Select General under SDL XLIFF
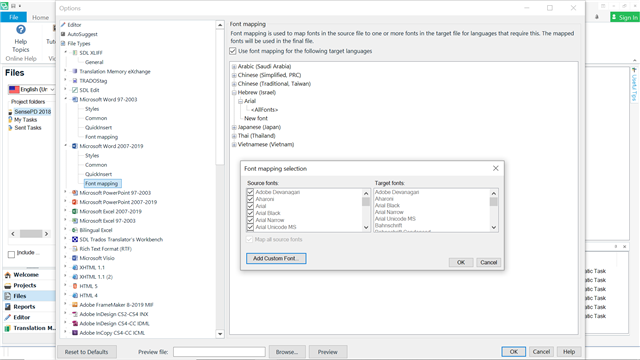This screenshot has height=360, width=640. tap(94, 62)
